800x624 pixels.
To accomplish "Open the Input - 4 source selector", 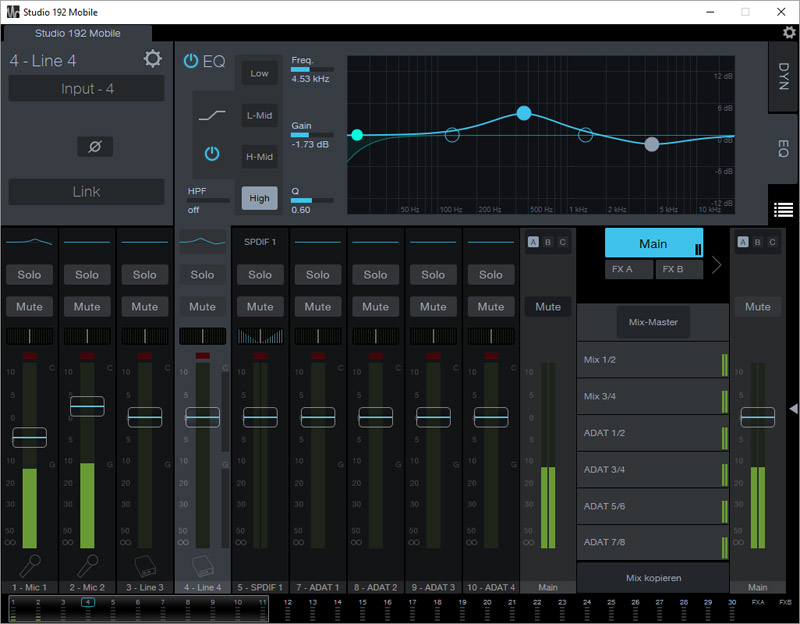I will point(87,89).
